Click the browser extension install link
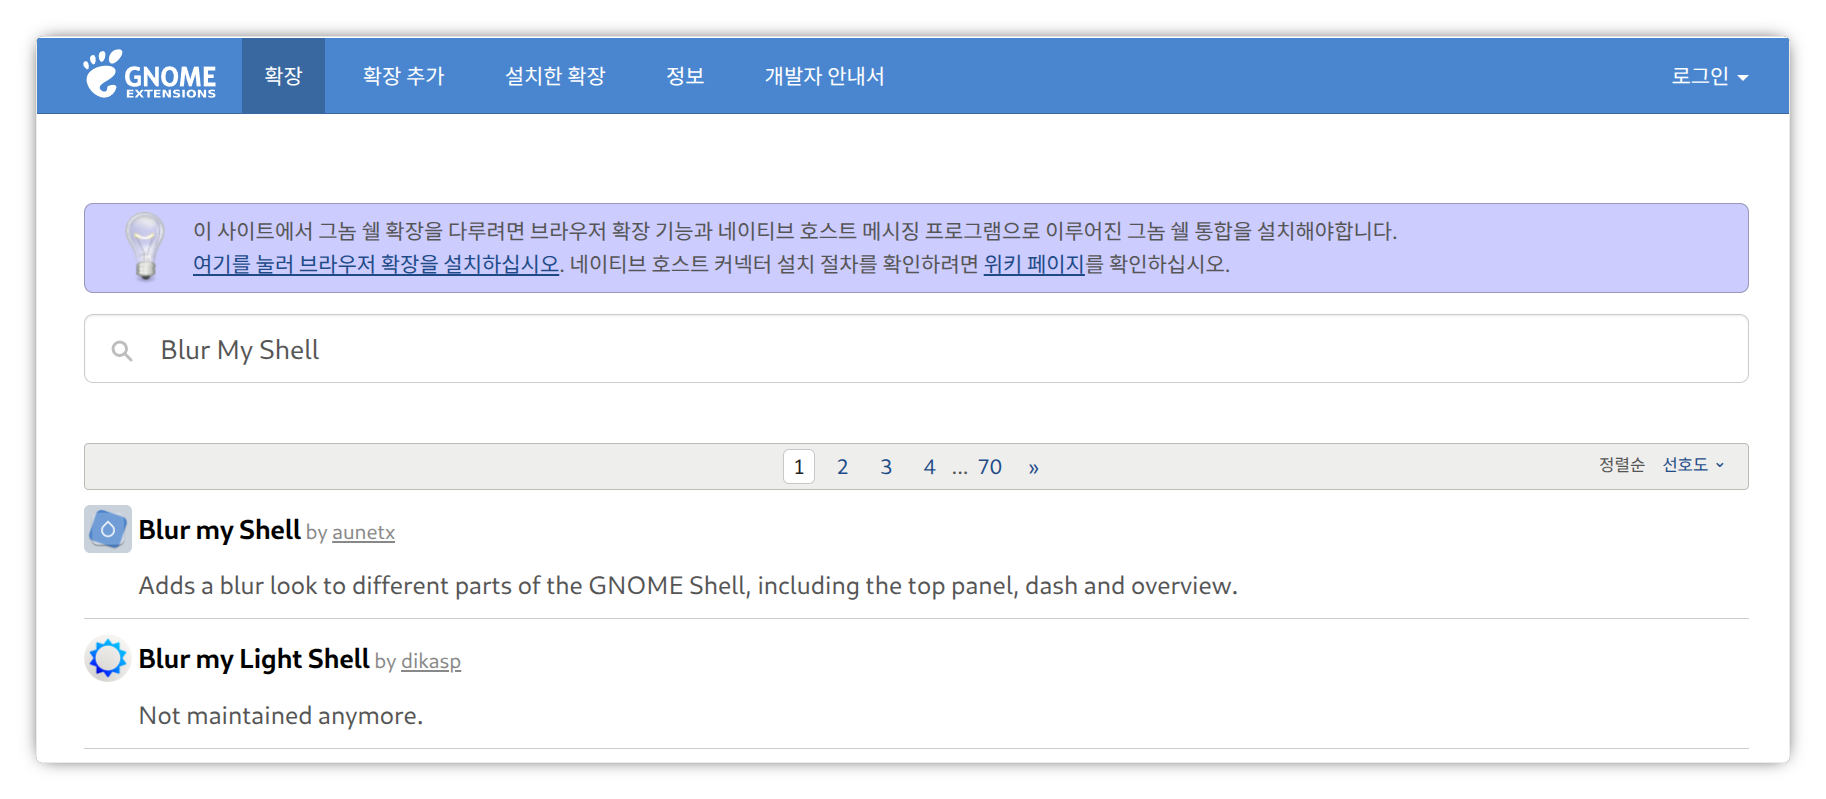Screen dimensions: 1826x799 pos(376,264)
